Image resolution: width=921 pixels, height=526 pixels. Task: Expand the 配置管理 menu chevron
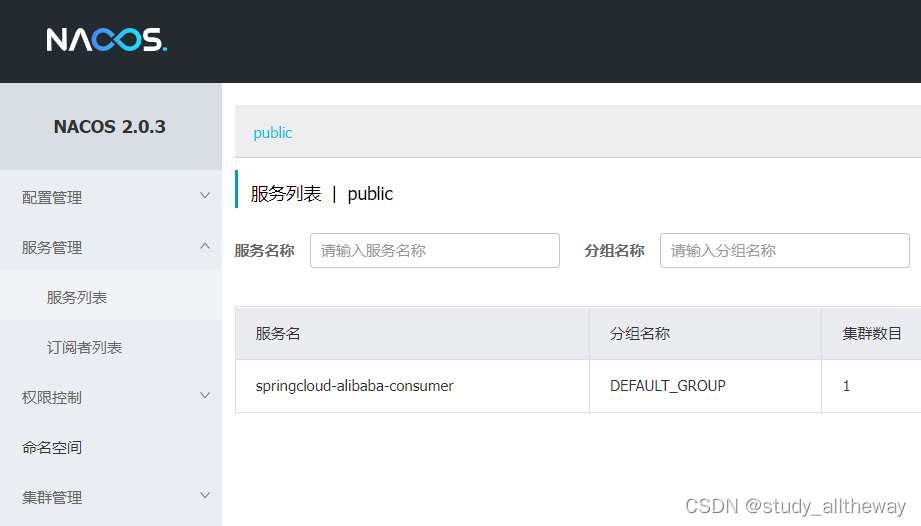coord(204,195)
